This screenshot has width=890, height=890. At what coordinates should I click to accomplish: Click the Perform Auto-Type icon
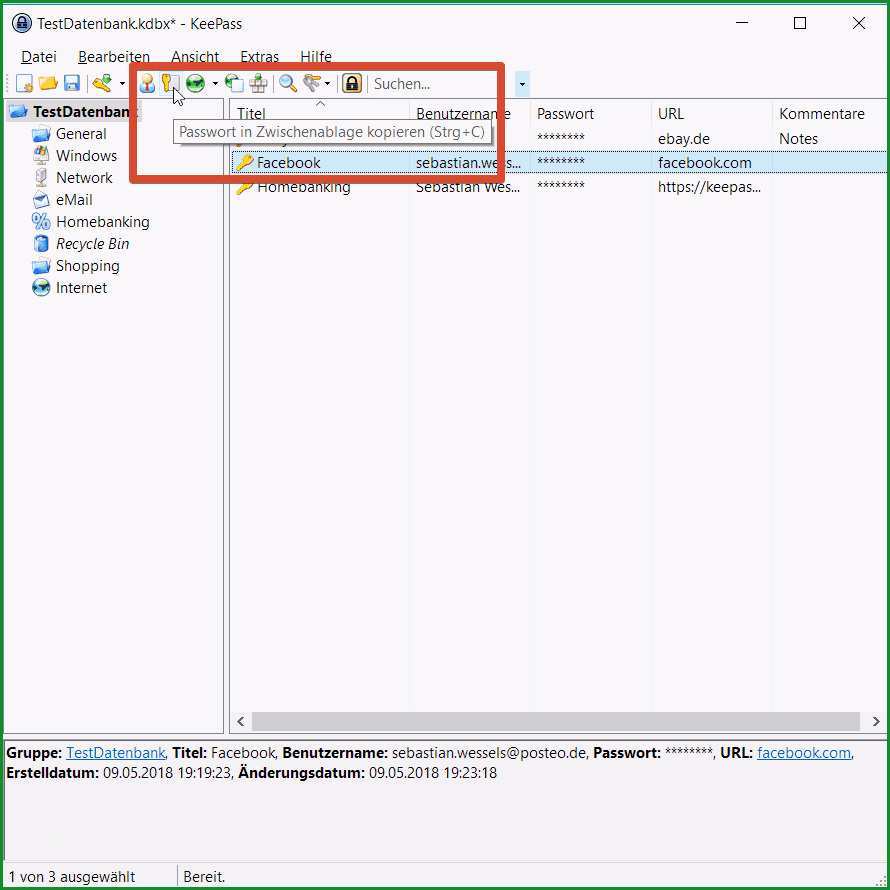(258, 83)
